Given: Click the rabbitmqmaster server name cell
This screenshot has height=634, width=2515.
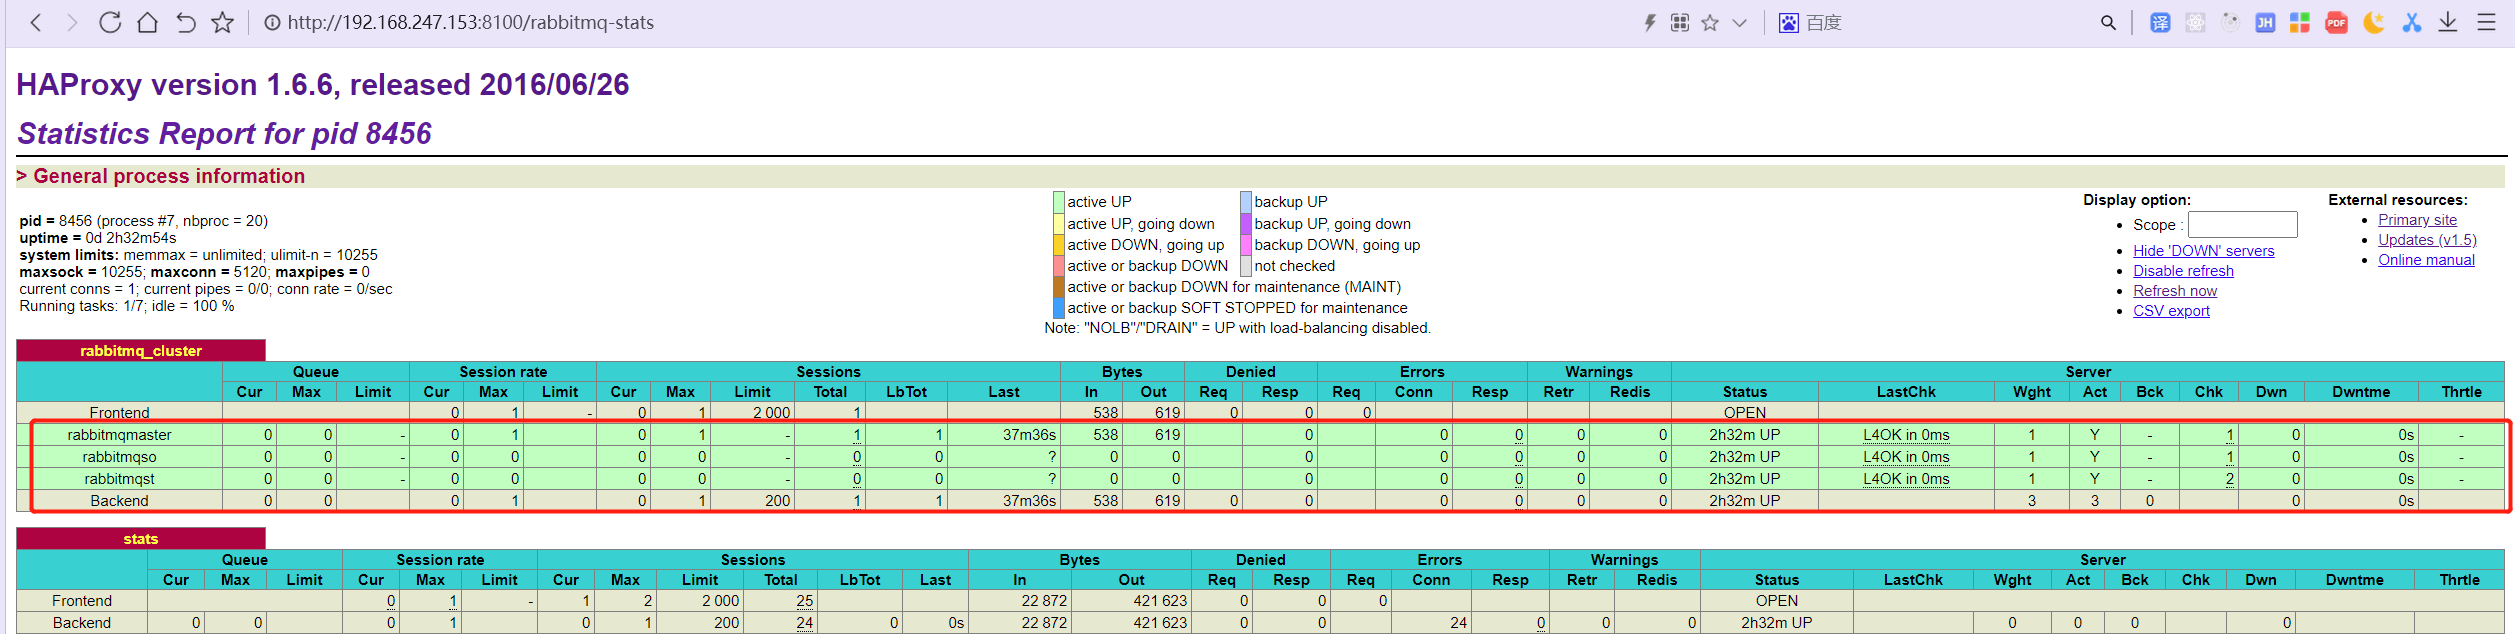Looking at the screenshot, I should click(x=119, y=435).
